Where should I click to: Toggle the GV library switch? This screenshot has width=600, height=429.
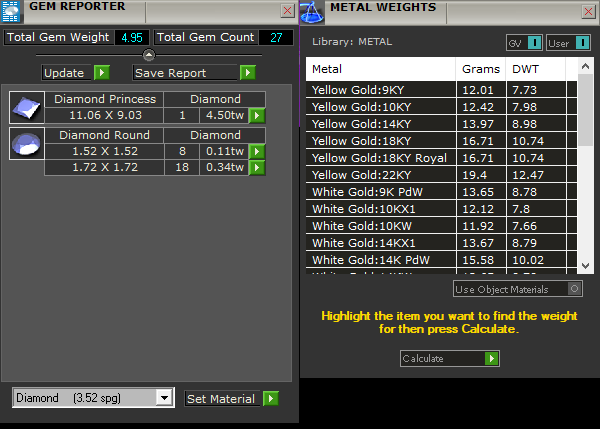pos(535,42)
